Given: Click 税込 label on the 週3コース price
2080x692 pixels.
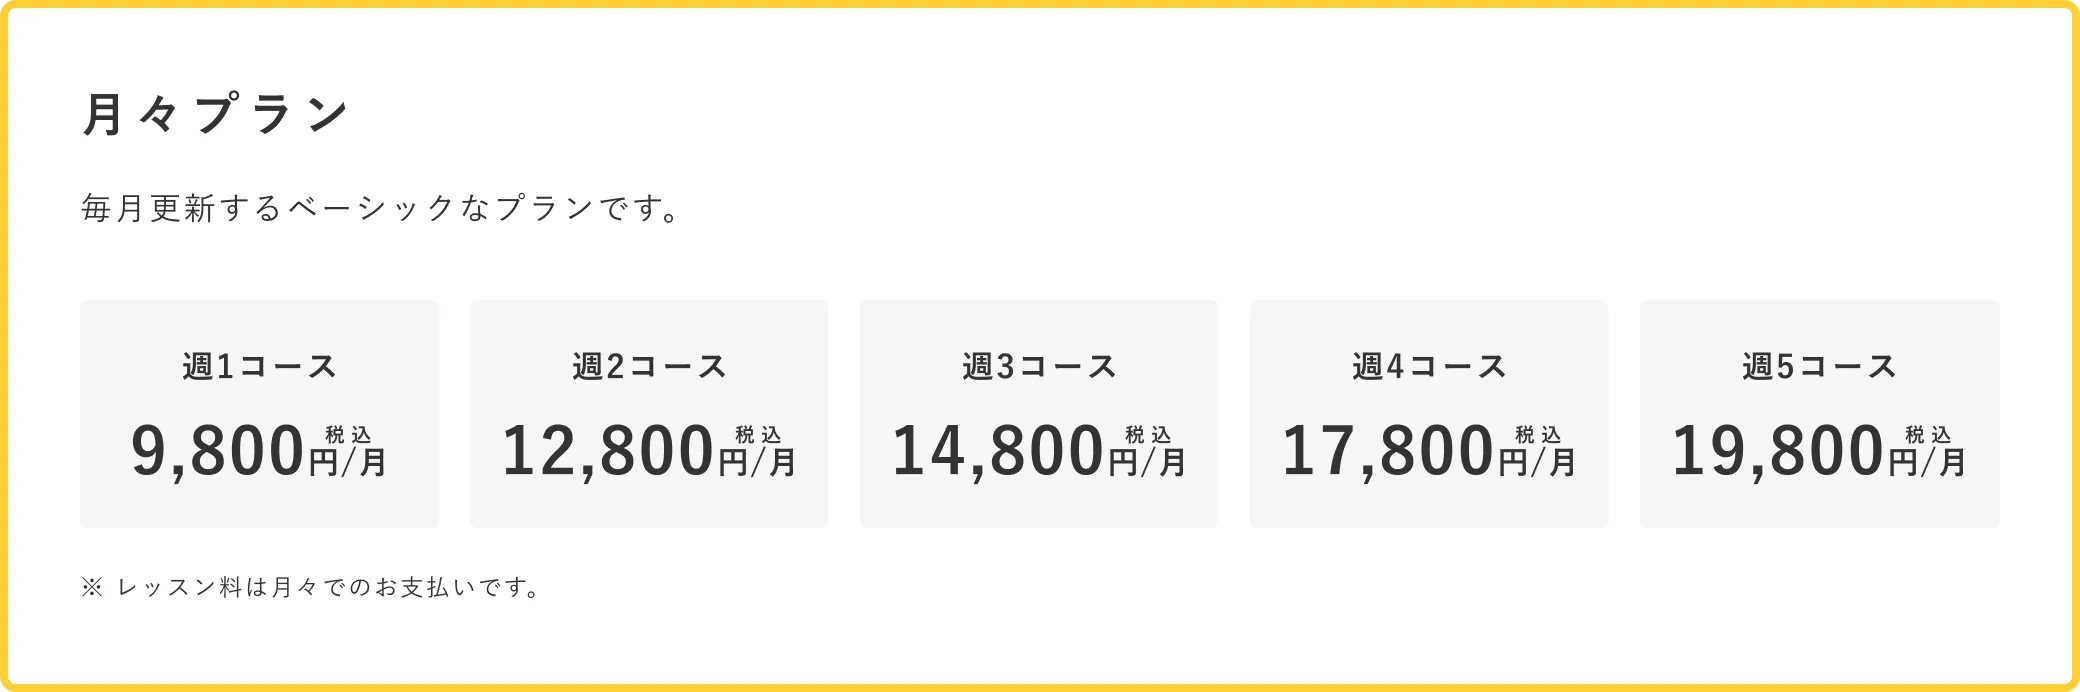Looking at the screenshot, I should click(x=1148, y=435).
